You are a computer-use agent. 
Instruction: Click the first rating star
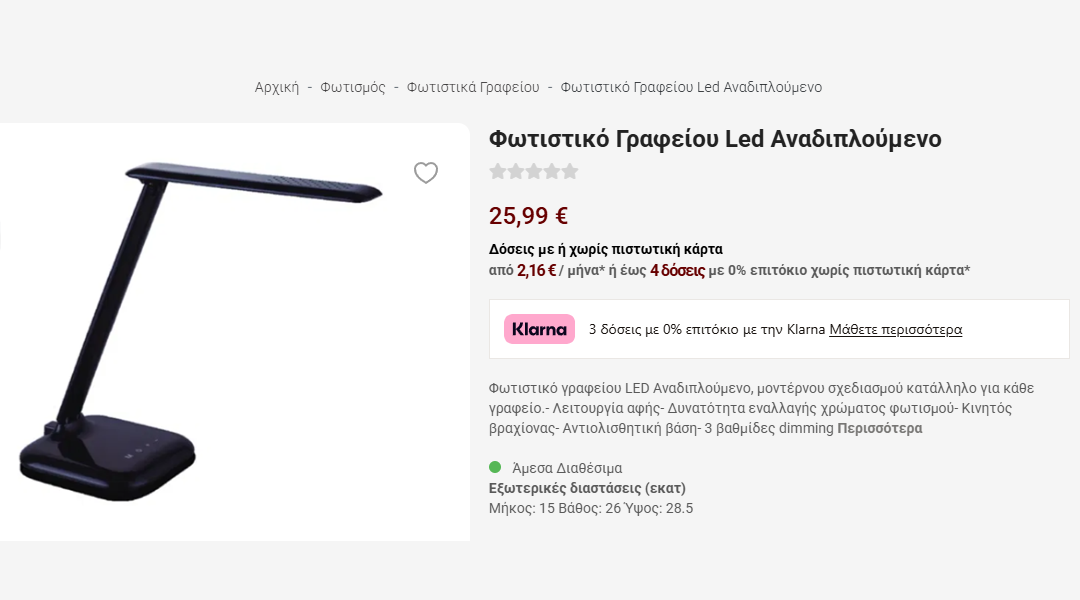(498, 171)
